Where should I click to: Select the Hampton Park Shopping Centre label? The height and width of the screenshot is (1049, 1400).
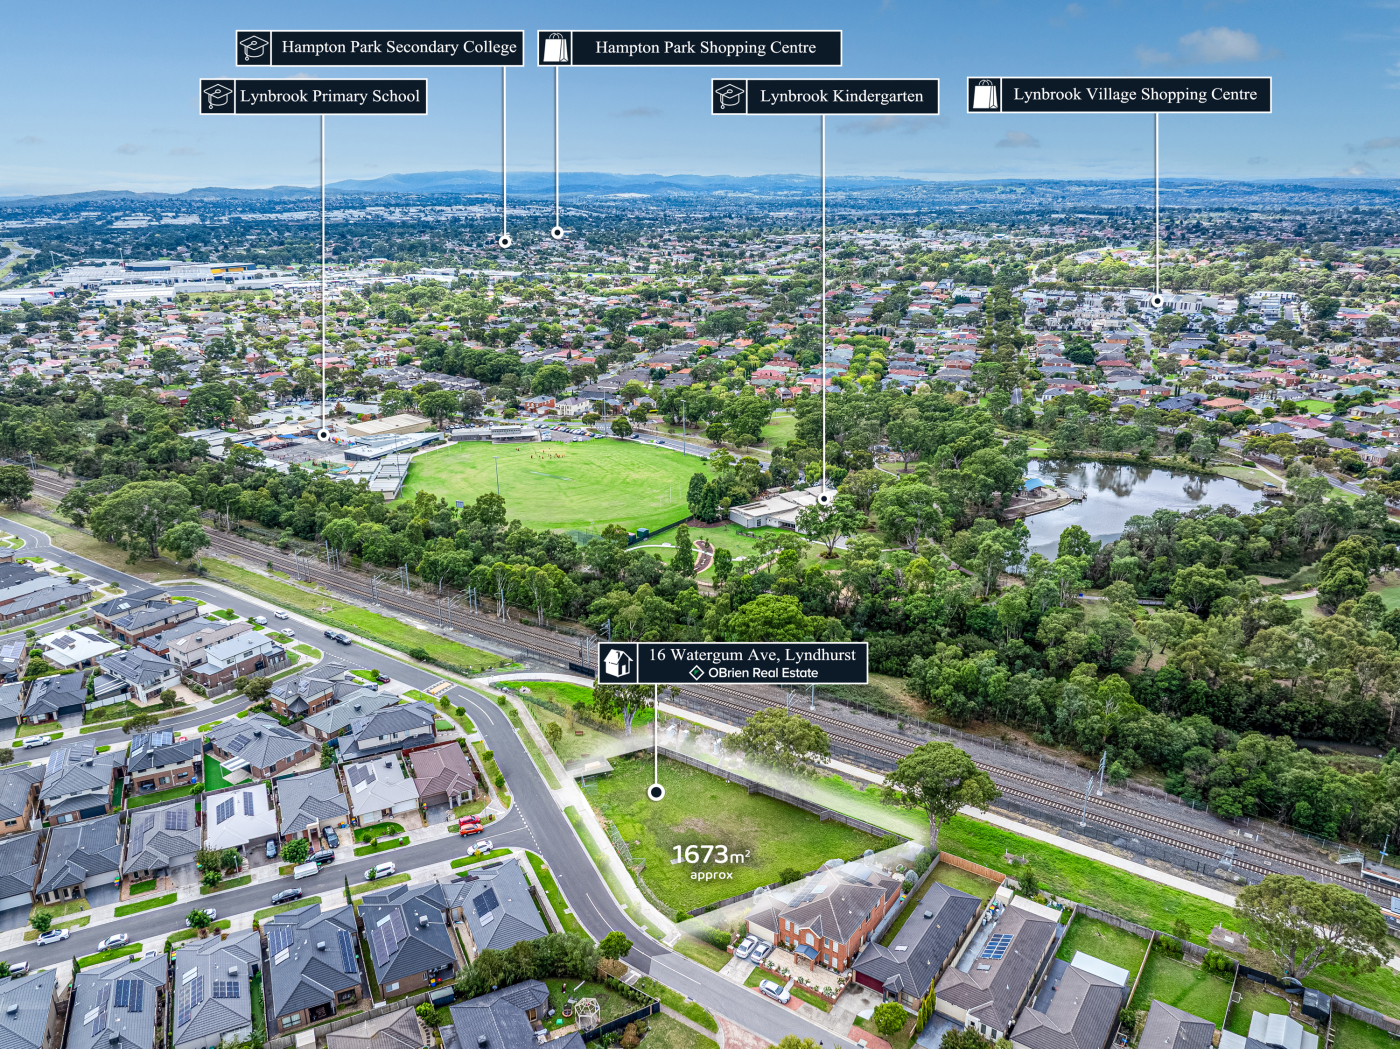705,48
